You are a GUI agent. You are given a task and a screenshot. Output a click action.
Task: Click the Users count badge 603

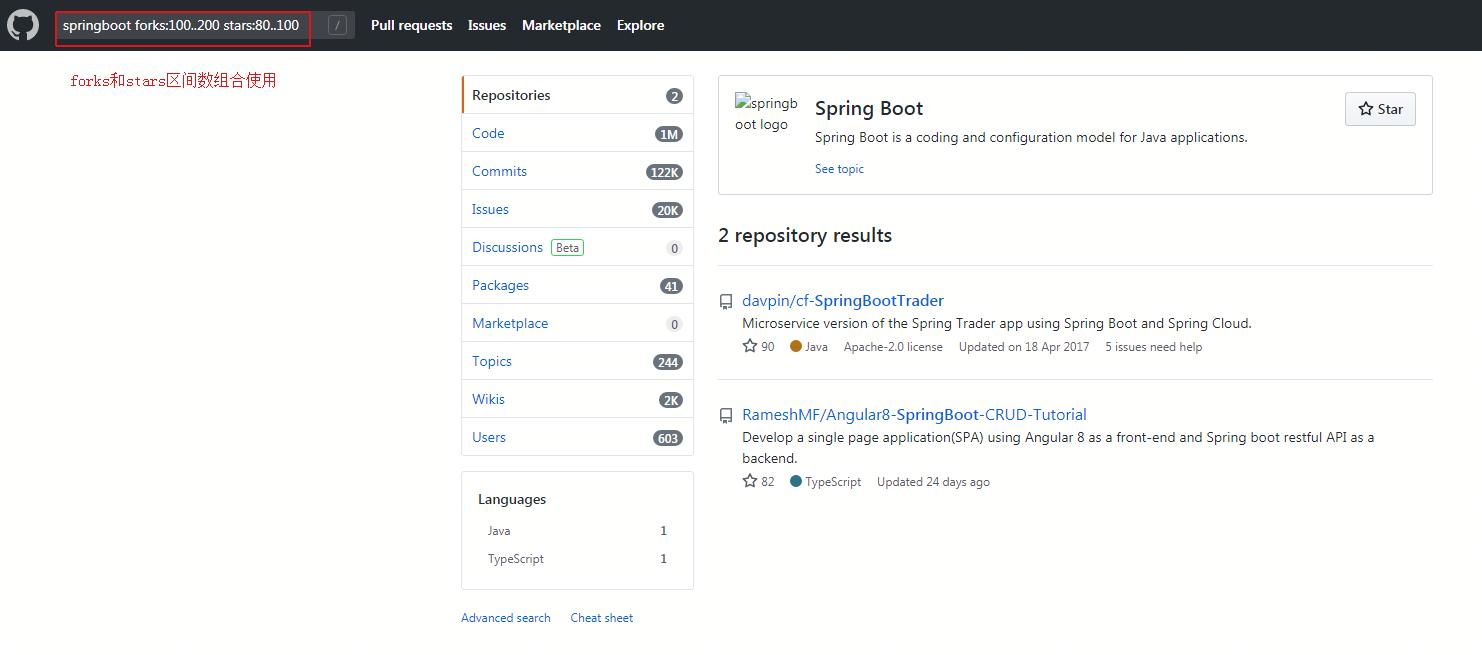668,438
